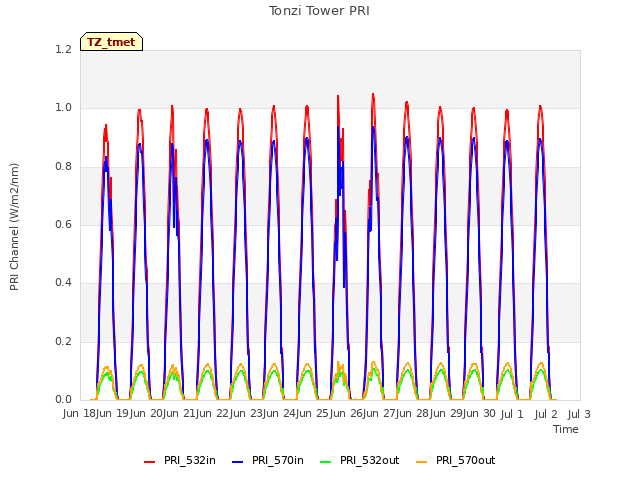640x480 pixels.
Task: Click the 1.2 y-axis tick label
Action: pos(63,49)
